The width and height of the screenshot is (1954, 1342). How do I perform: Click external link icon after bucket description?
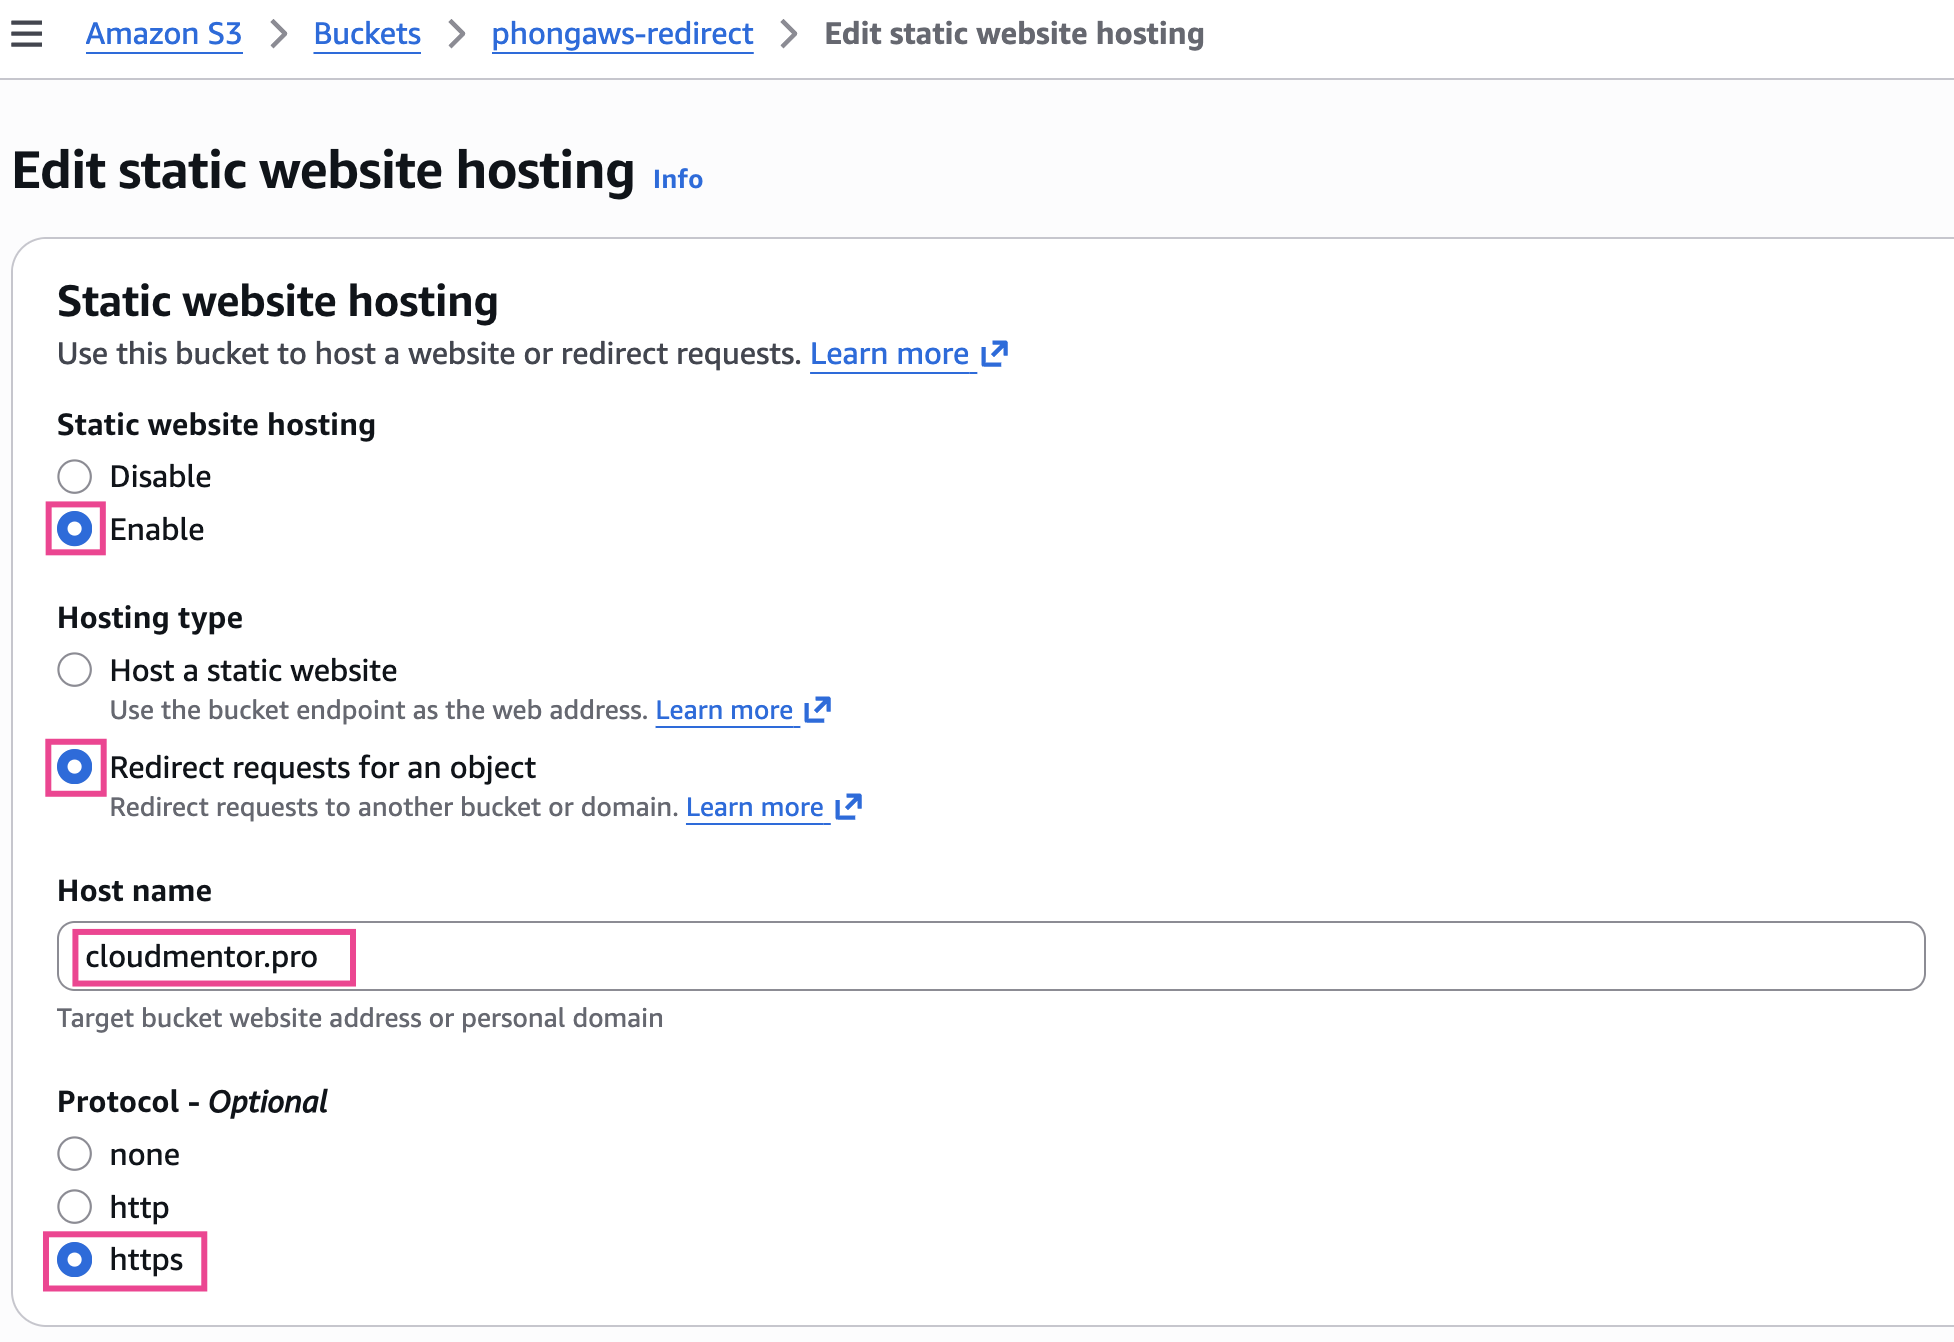pyautogui.click(x=995, y=354)
